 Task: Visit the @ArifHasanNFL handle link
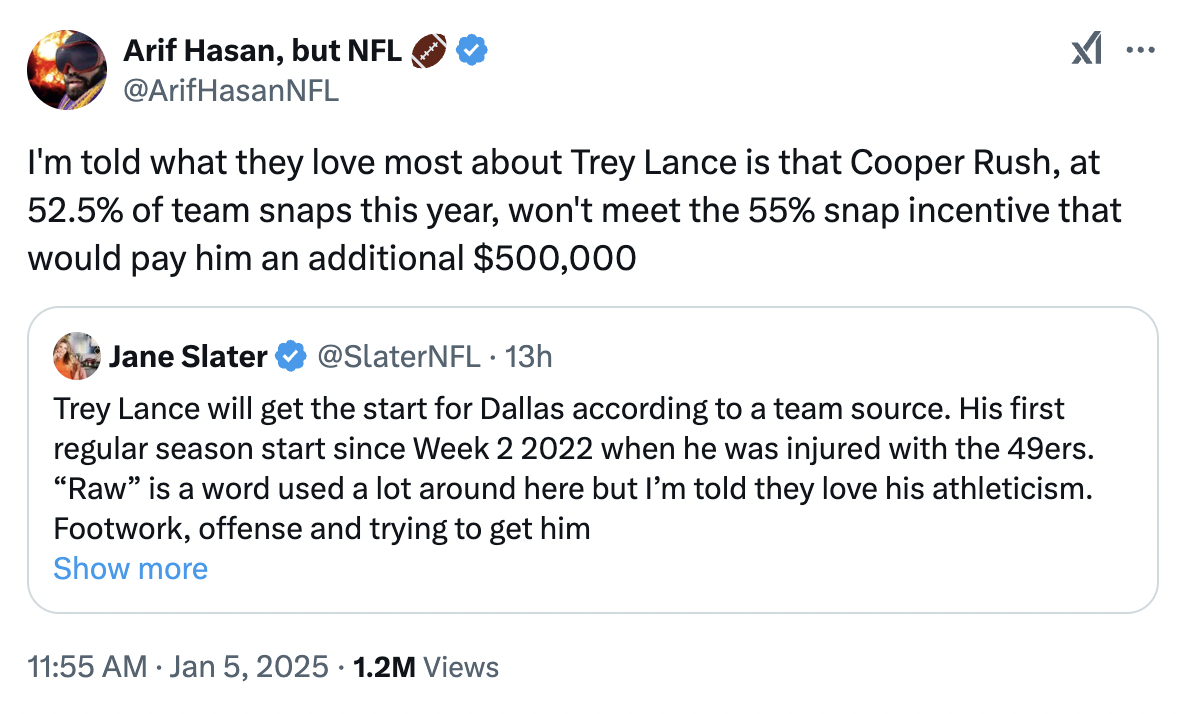231,91
